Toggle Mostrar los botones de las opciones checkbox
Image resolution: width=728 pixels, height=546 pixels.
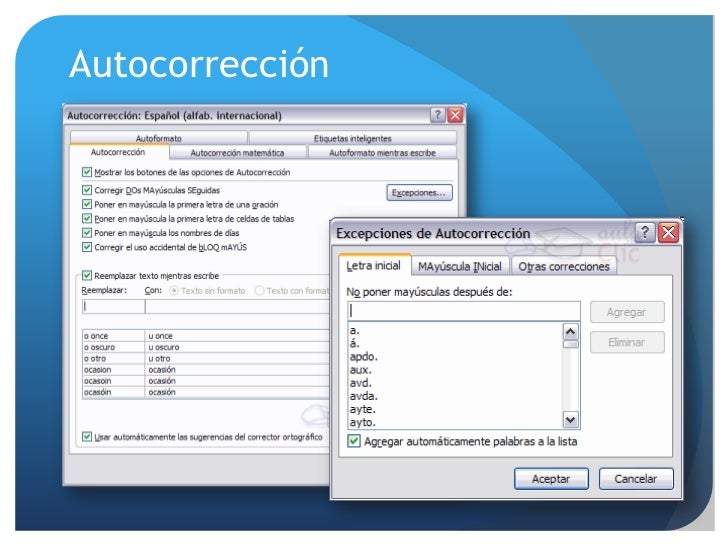pos(87,172)
